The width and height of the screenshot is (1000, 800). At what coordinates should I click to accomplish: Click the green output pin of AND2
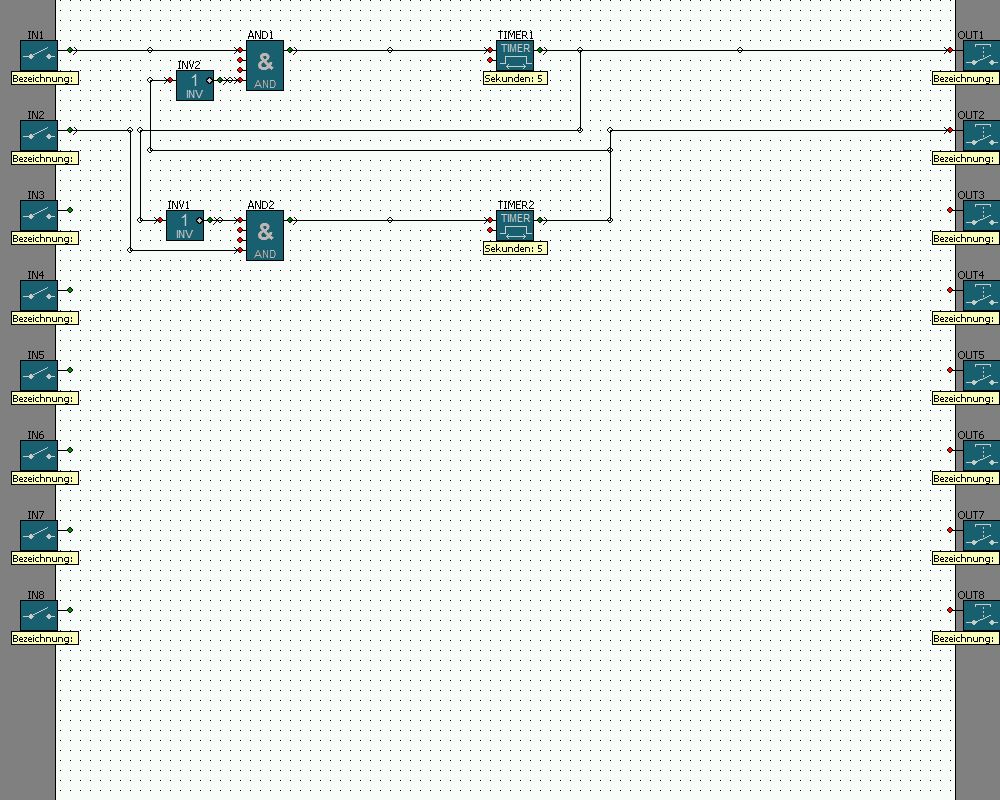coord(290,220)
